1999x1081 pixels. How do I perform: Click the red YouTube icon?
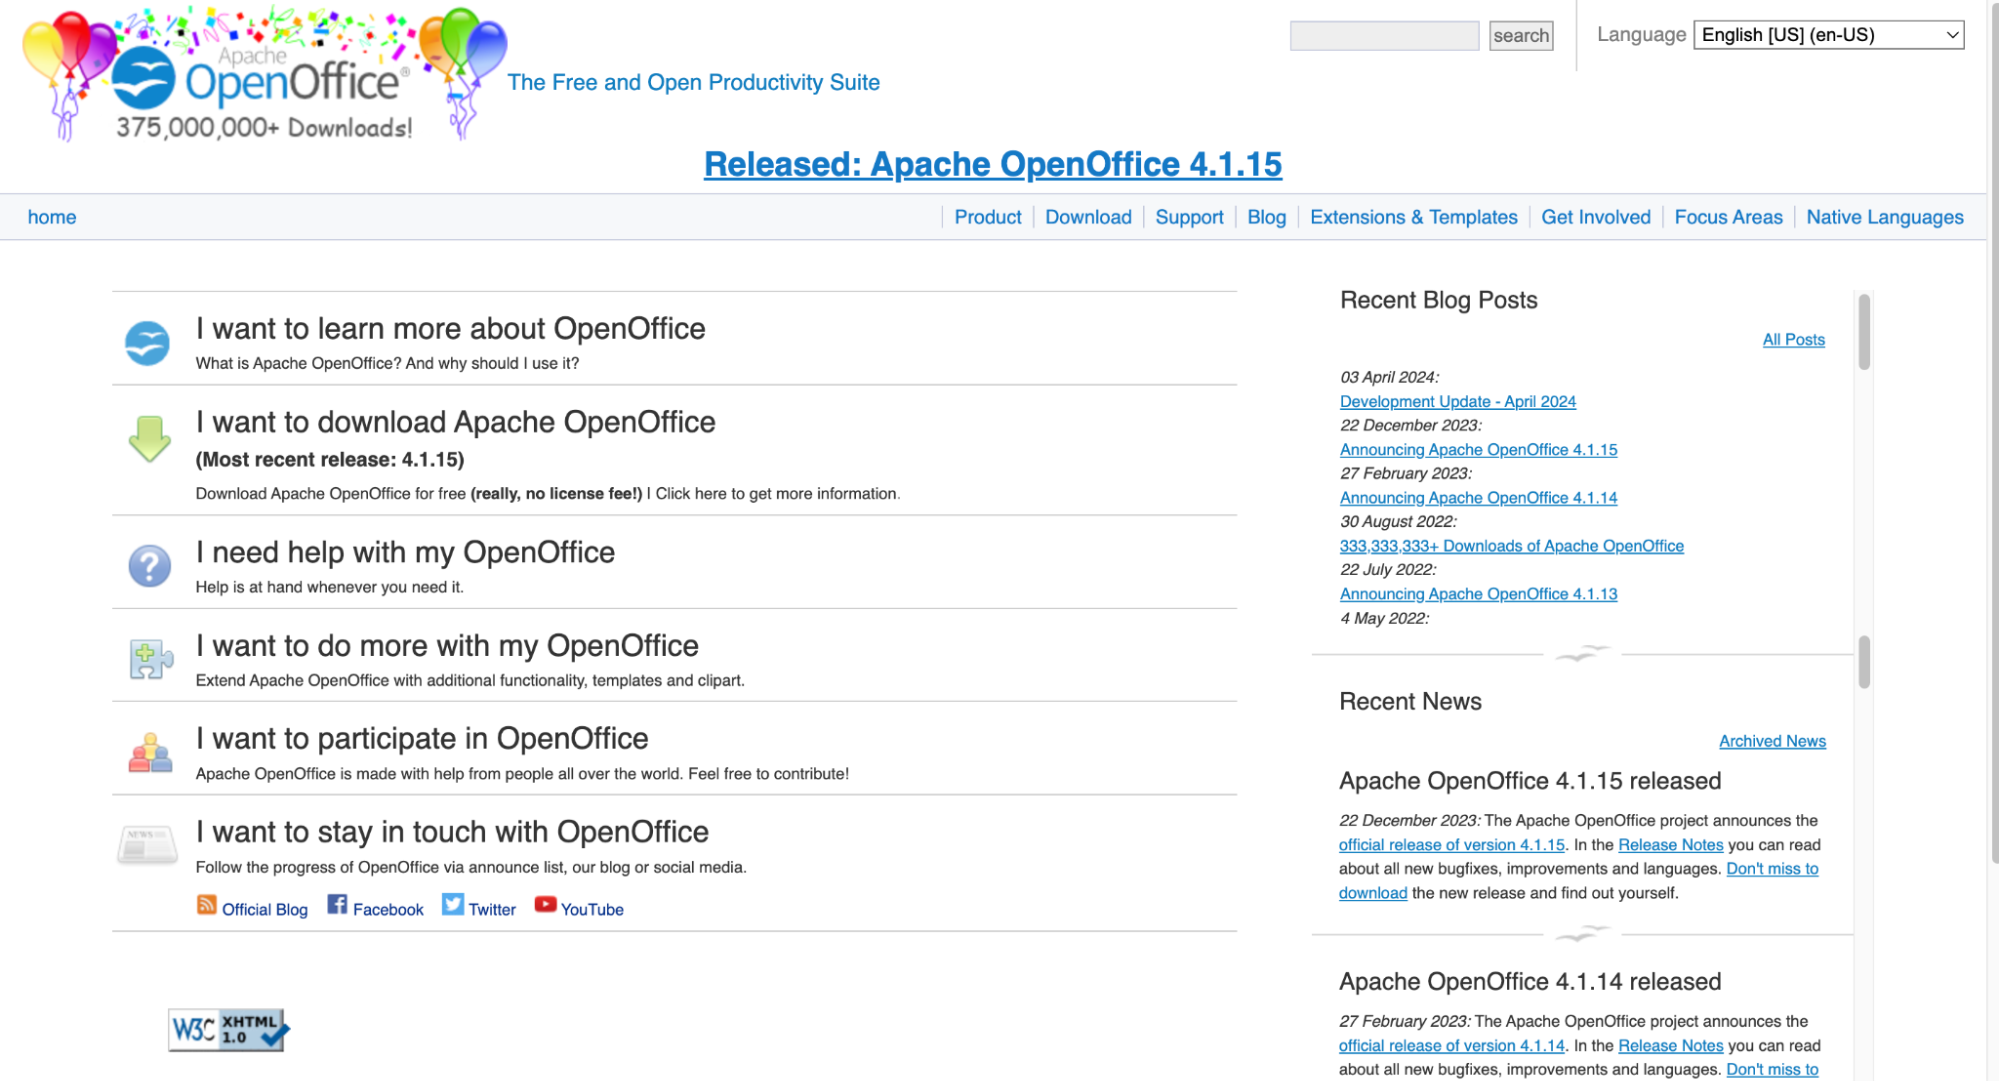545,904
